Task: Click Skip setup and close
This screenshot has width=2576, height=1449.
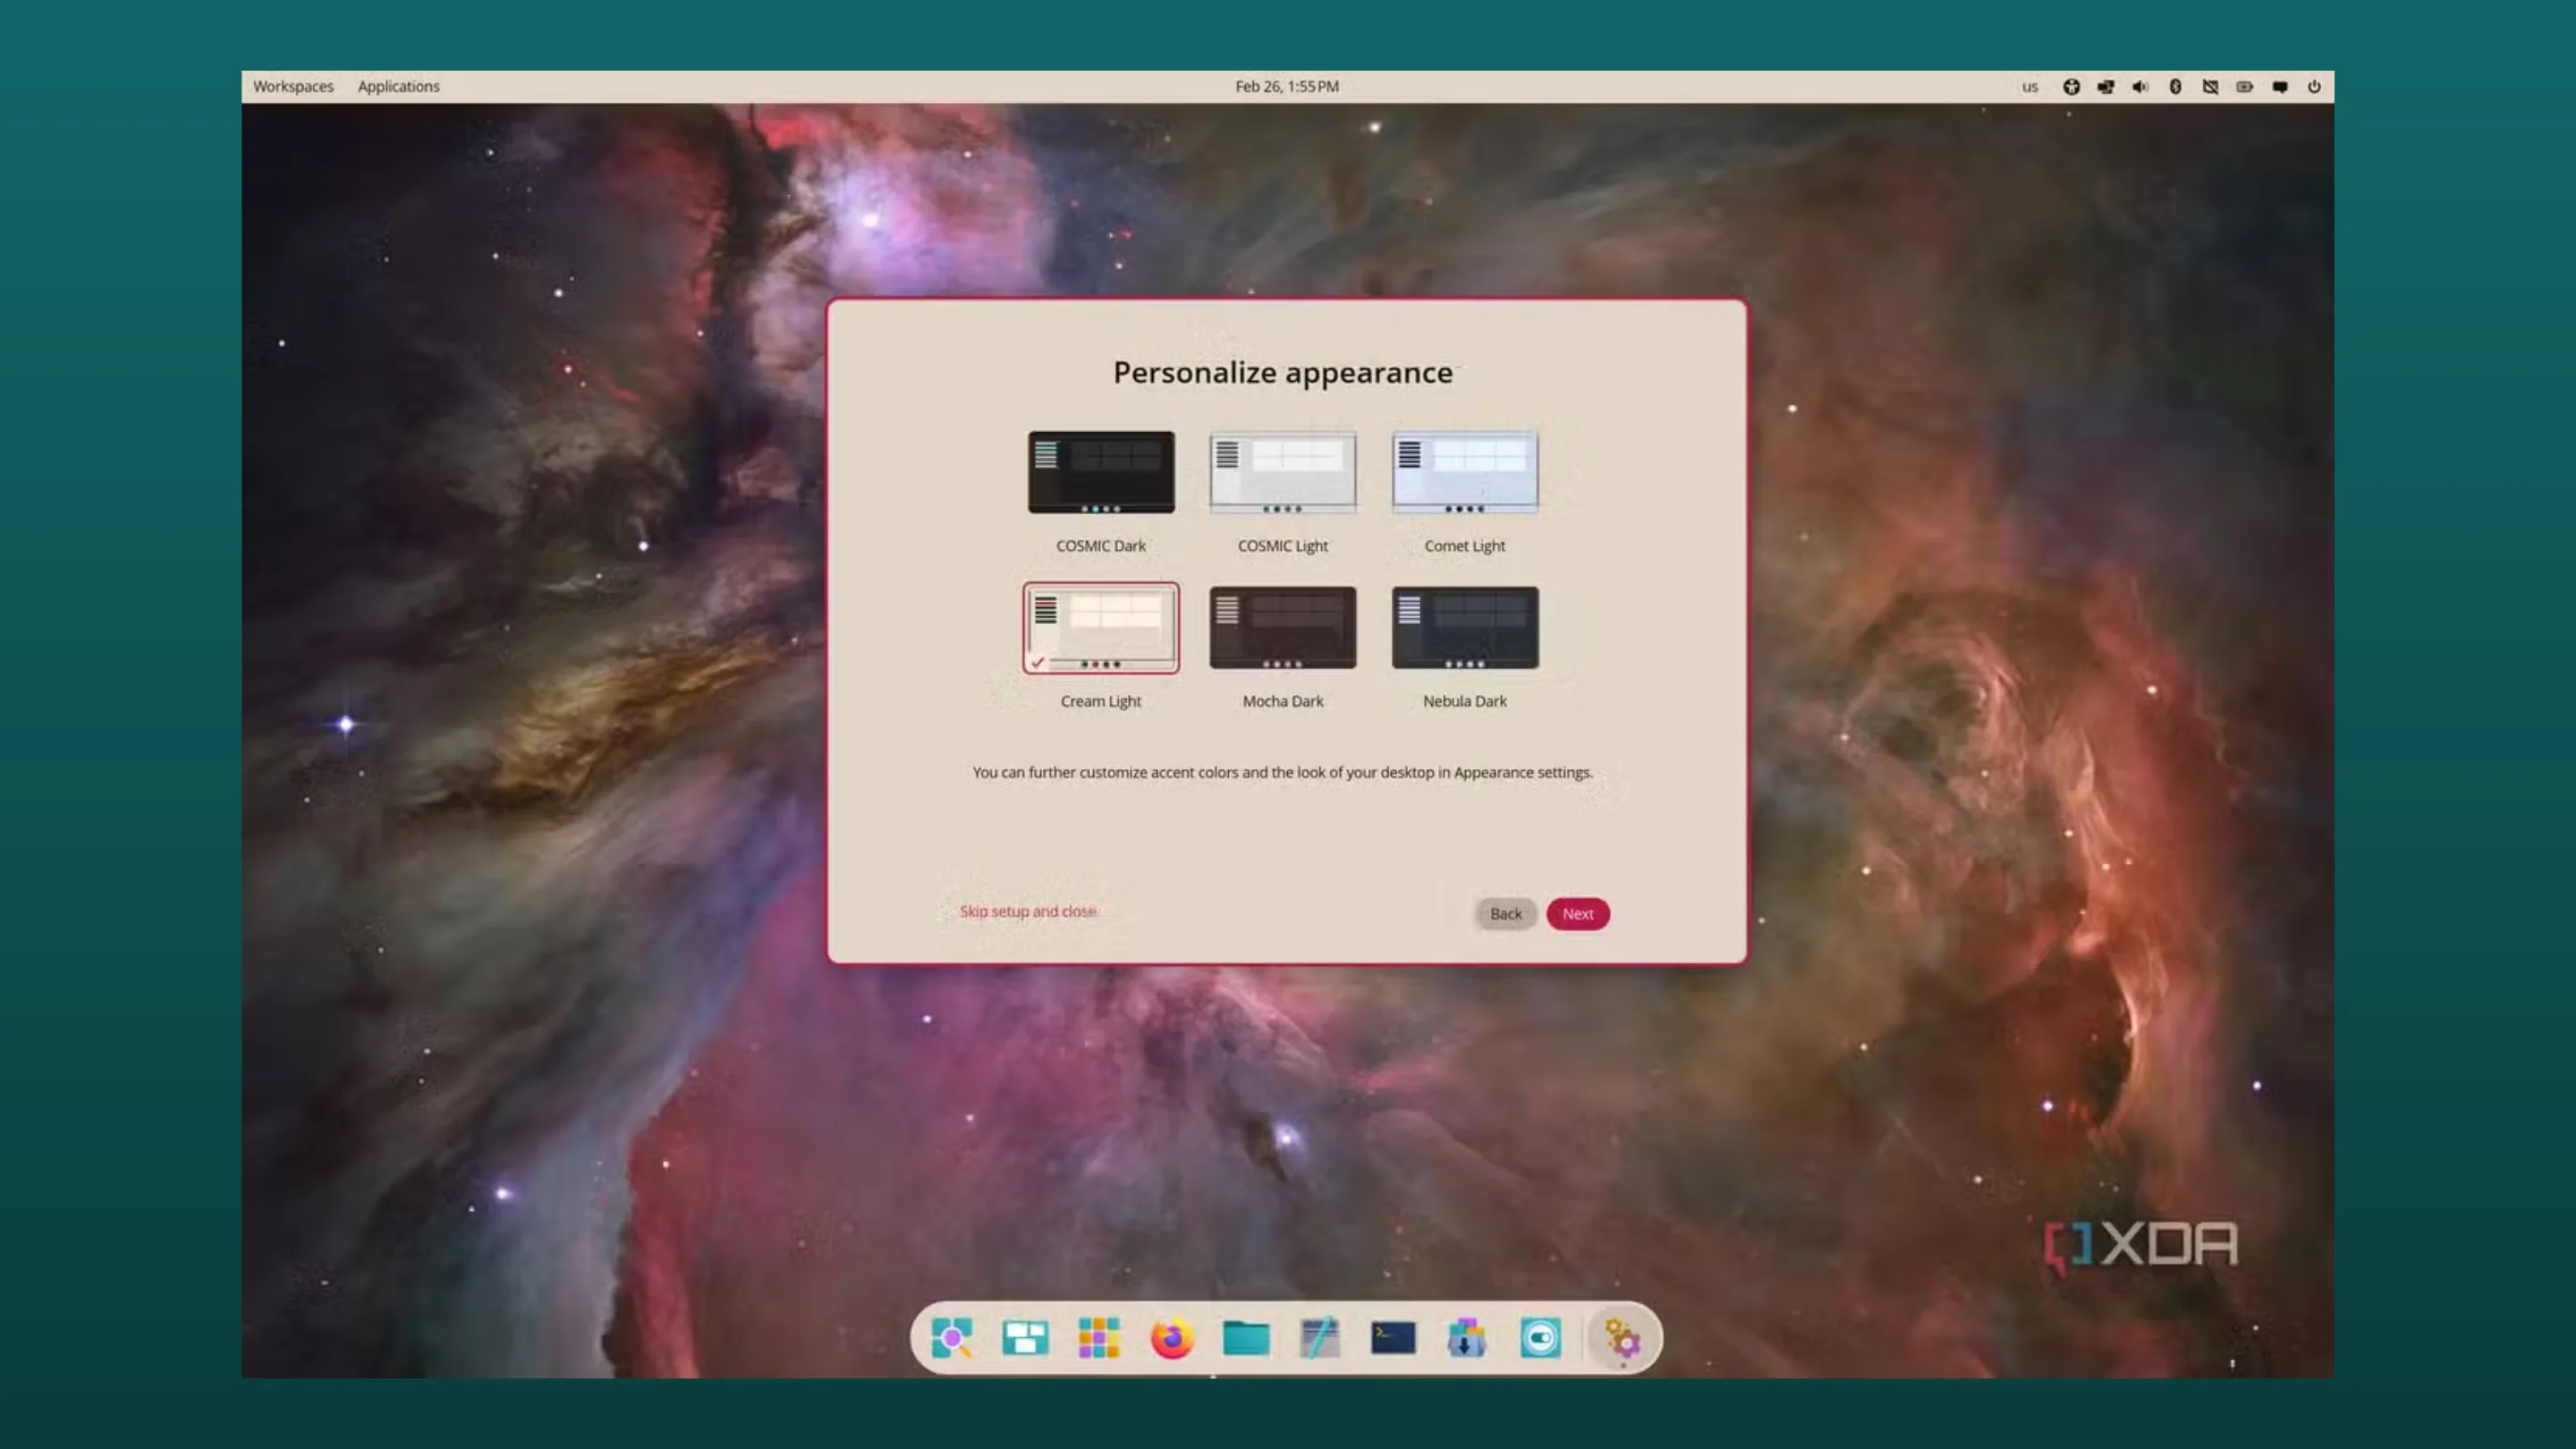Action: tap(1028, 911)
